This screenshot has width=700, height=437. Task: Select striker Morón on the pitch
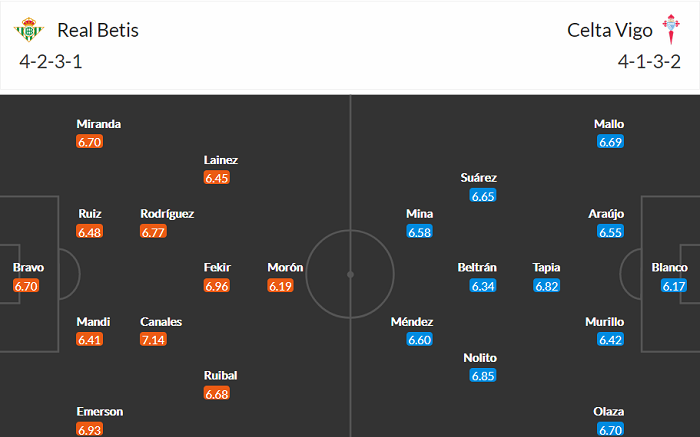[285, 267]
